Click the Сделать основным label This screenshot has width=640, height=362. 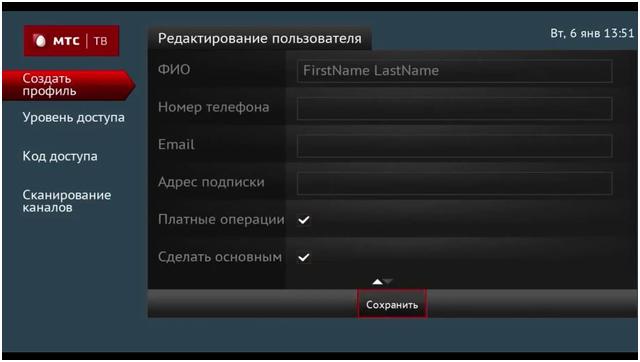click(x=220, y=257)
